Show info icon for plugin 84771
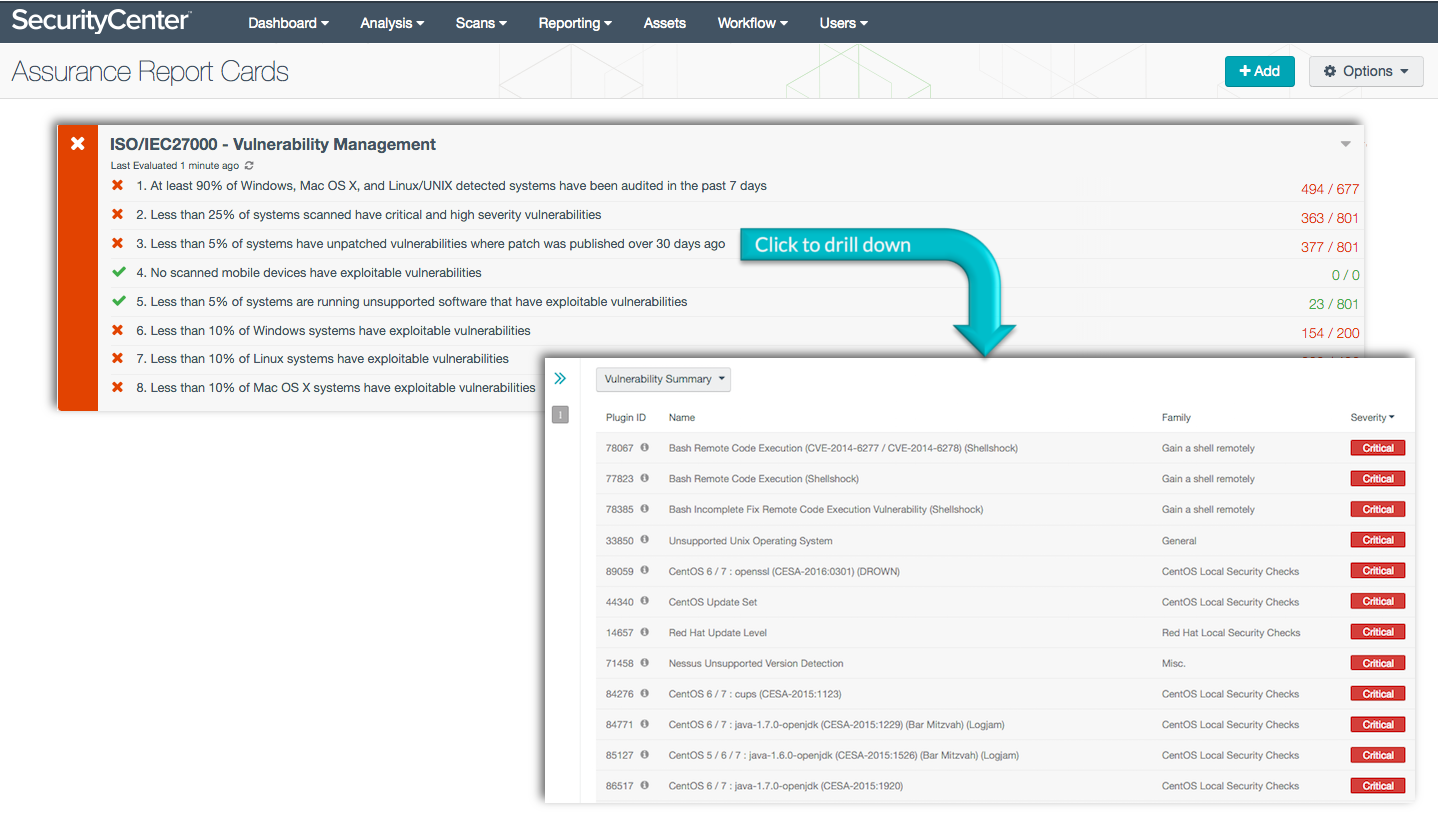The height and width of the screenshot is (820, 1440). coord(645,724)
